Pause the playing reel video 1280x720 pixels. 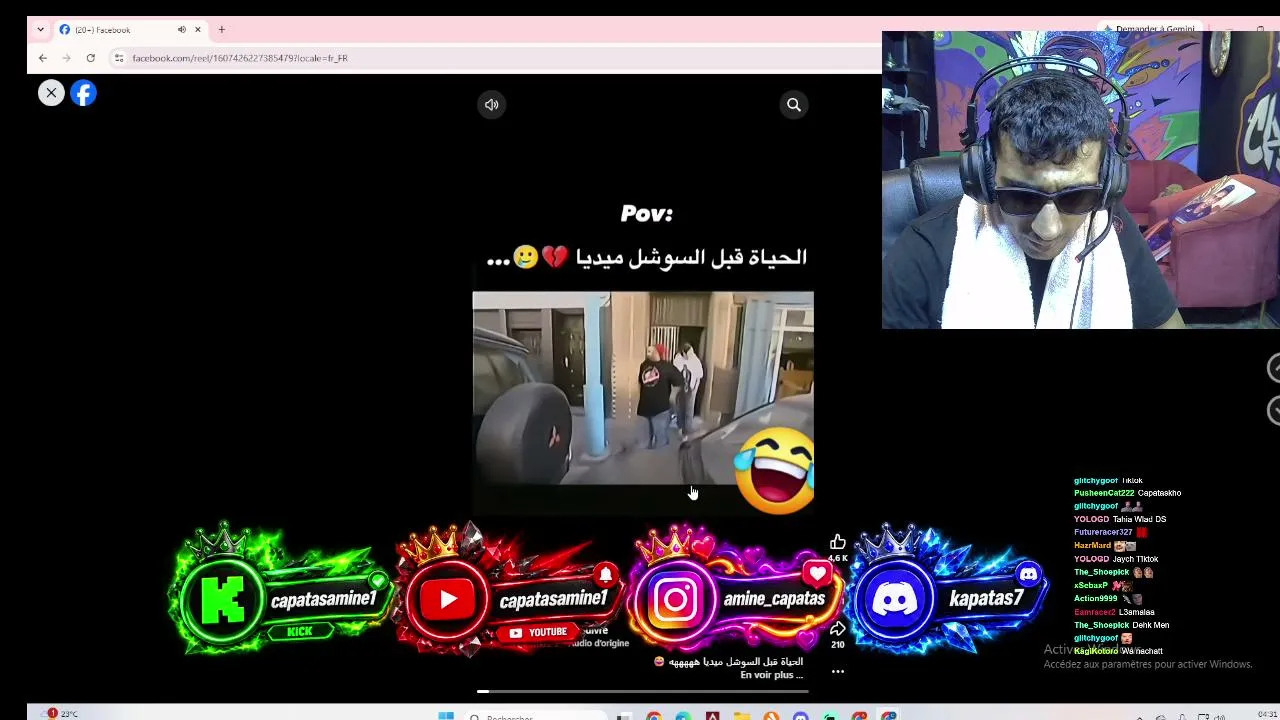click(643, 388)
